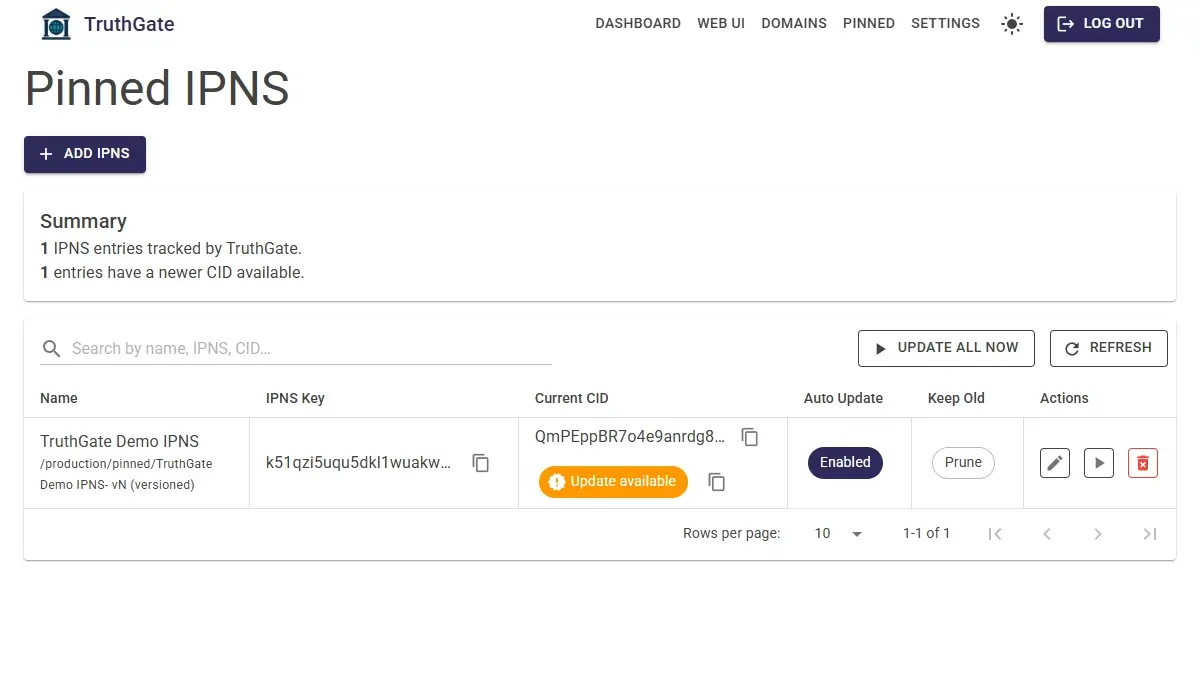Viewport: 1200px width, 675px height.
Task: Click the search magnifier icon
Action: coord(51,349)
